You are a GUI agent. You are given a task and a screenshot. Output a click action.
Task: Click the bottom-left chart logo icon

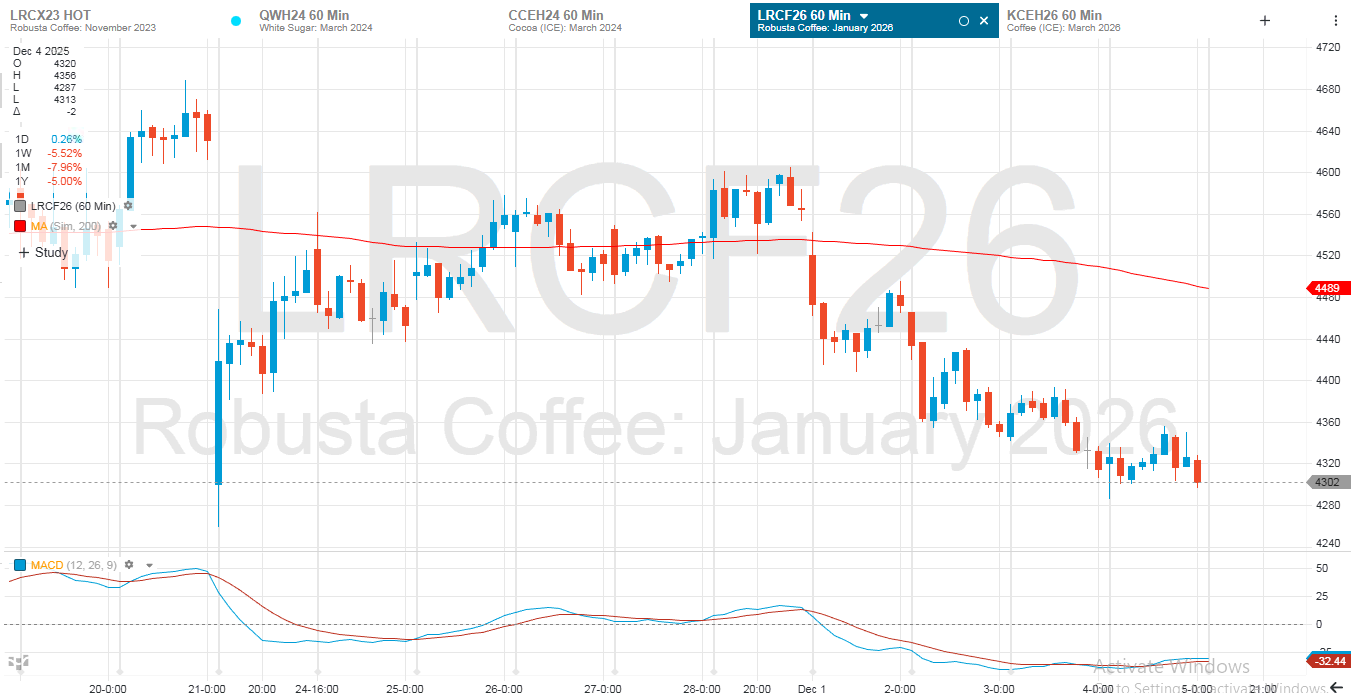(x=18, y=662)
